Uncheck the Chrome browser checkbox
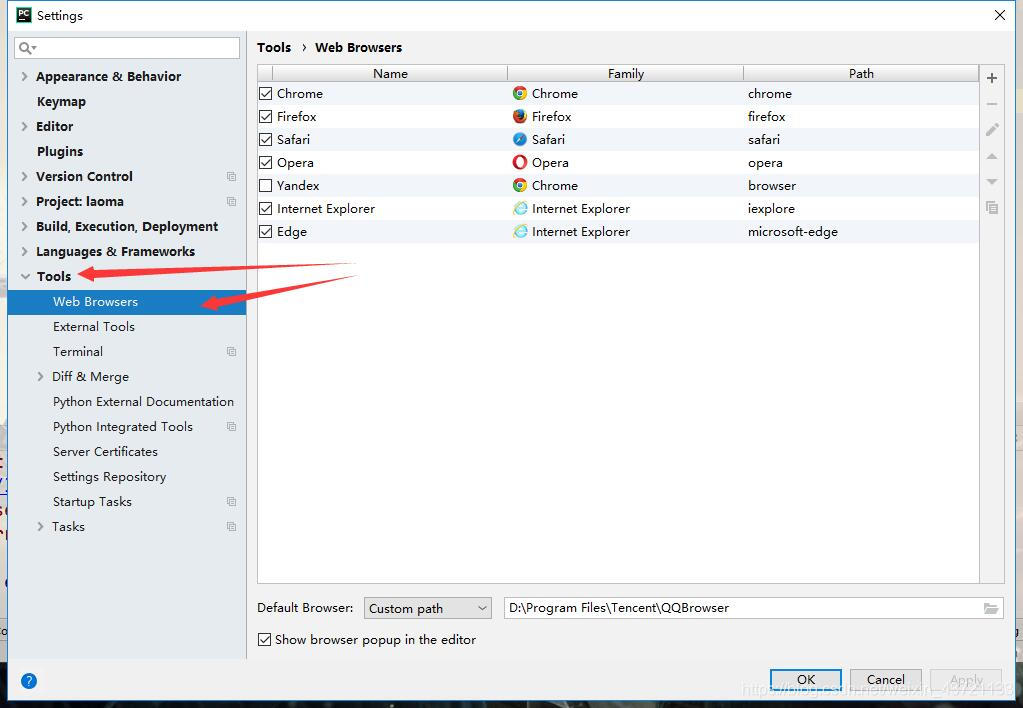Screen dimensions: 1023x708 tap(266, 93)
